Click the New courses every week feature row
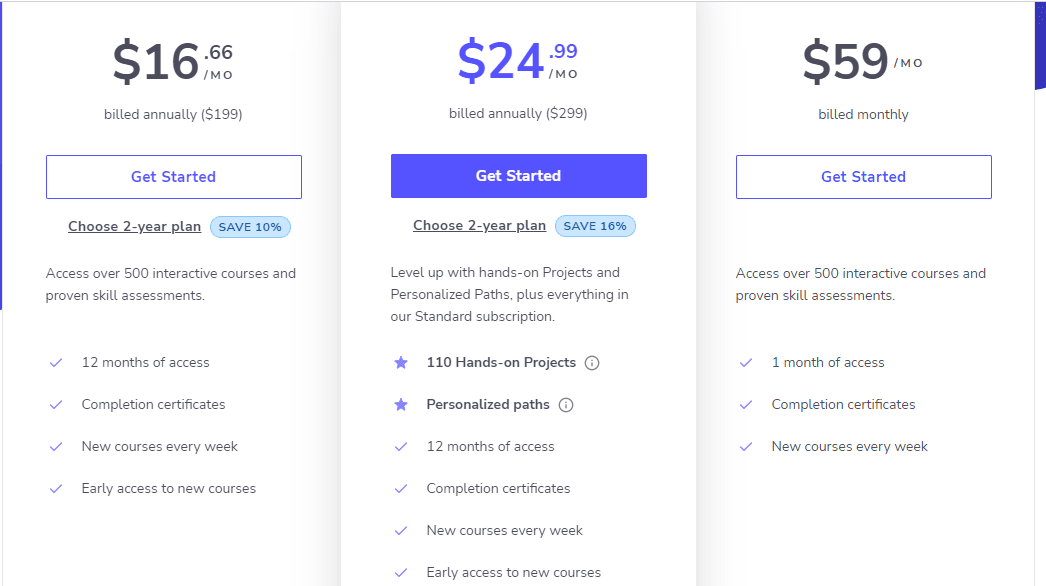The width and height of the screenshot is (1046, 586). 160,446
